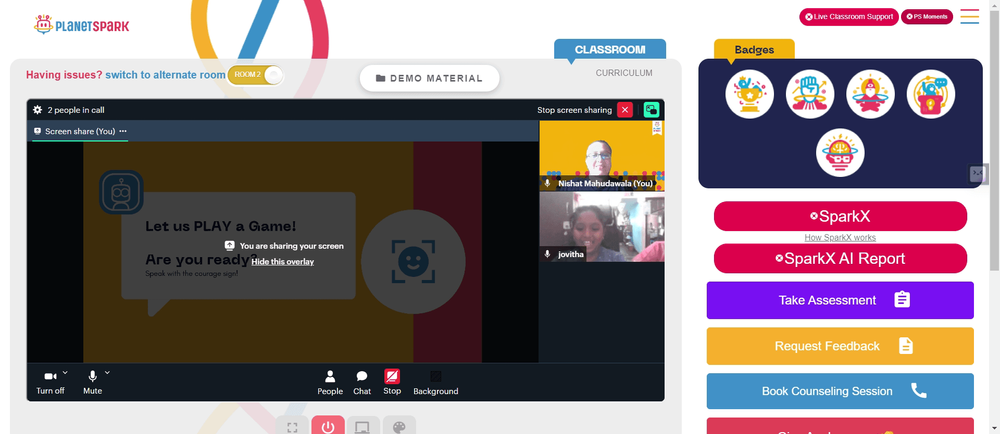
Task: Click the scan face smiley icon in shared screen
Action: point(413,261)
